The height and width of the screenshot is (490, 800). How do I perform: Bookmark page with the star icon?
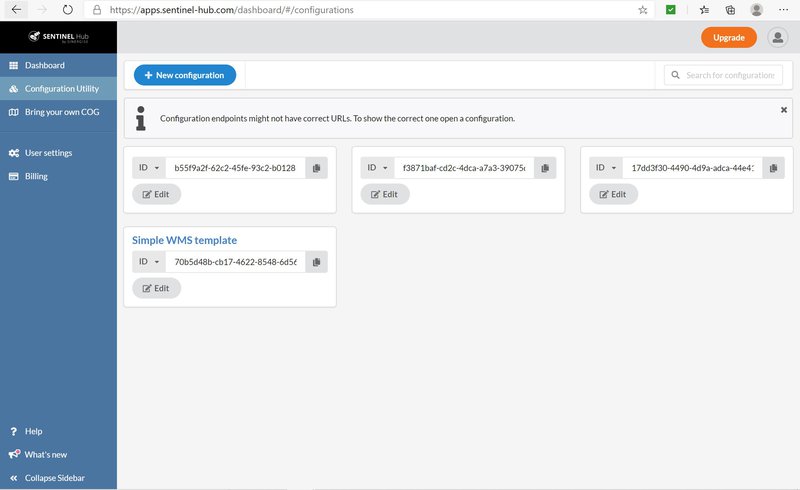tap(643, 10)
